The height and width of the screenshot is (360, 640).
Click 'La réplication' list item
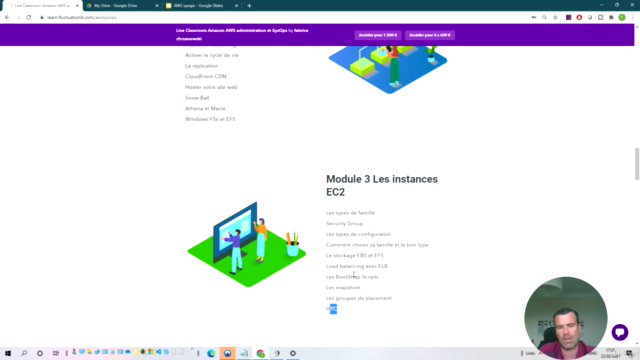click(201, 66)
